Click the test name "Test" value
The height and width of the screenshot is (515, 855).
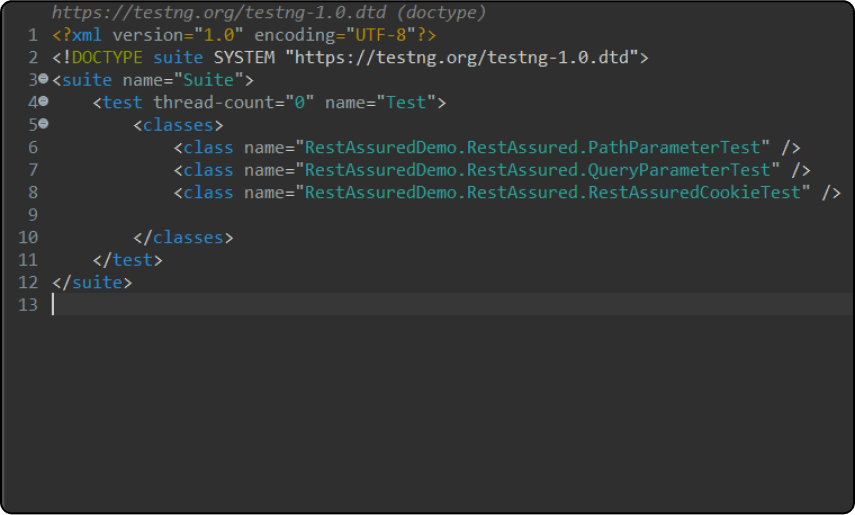[406, 102]
